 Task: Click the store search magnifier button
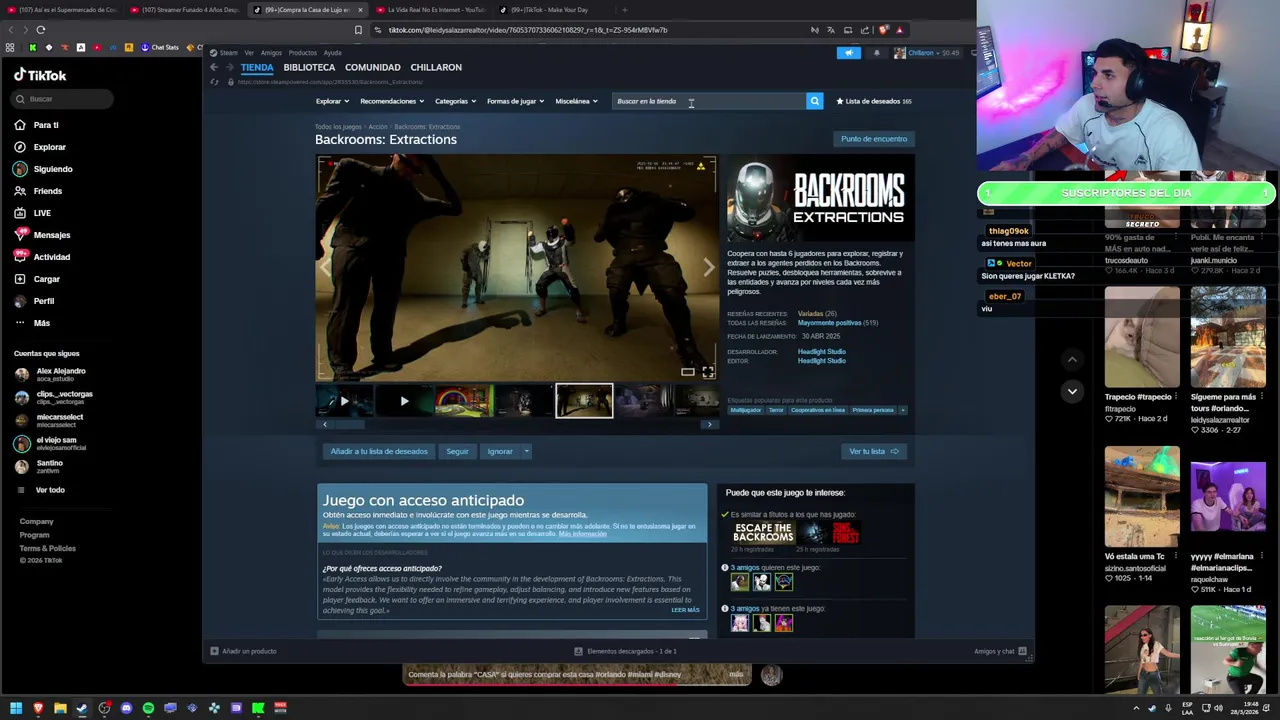[814, 101]
